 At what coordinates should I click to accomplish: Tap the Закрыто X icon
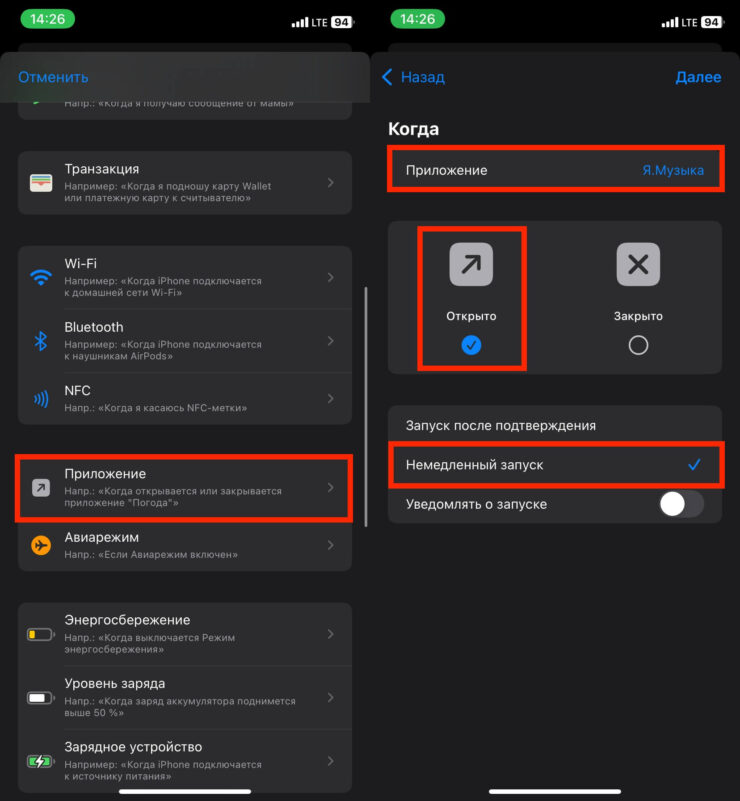coord(638,265)
